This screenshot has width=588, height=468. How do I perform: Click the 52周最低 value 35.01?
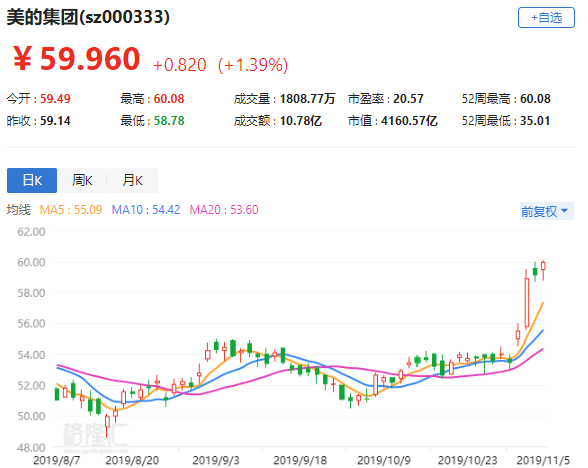coord(535,121)
